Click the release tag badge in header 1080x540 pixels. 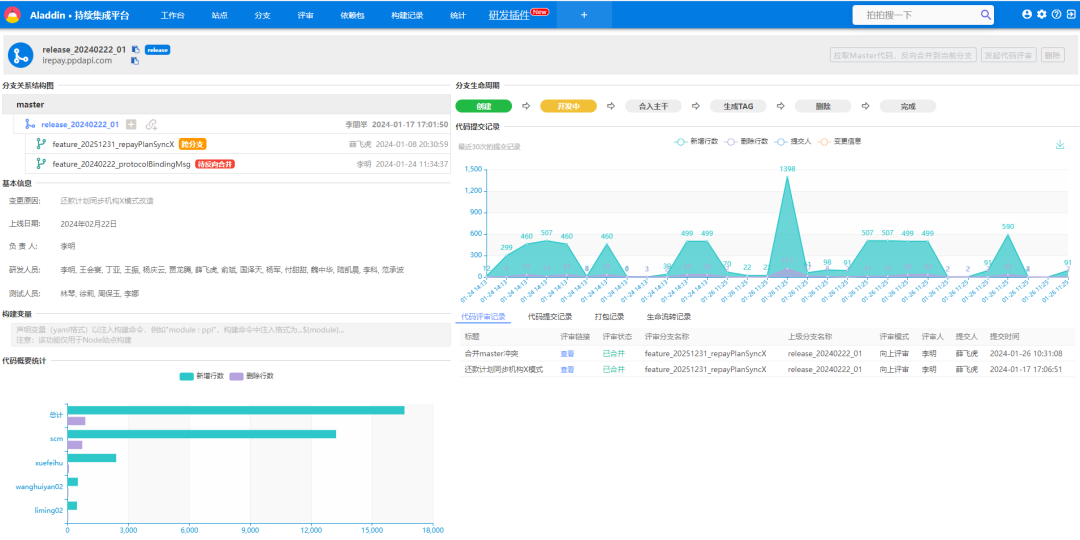point(158,50)
